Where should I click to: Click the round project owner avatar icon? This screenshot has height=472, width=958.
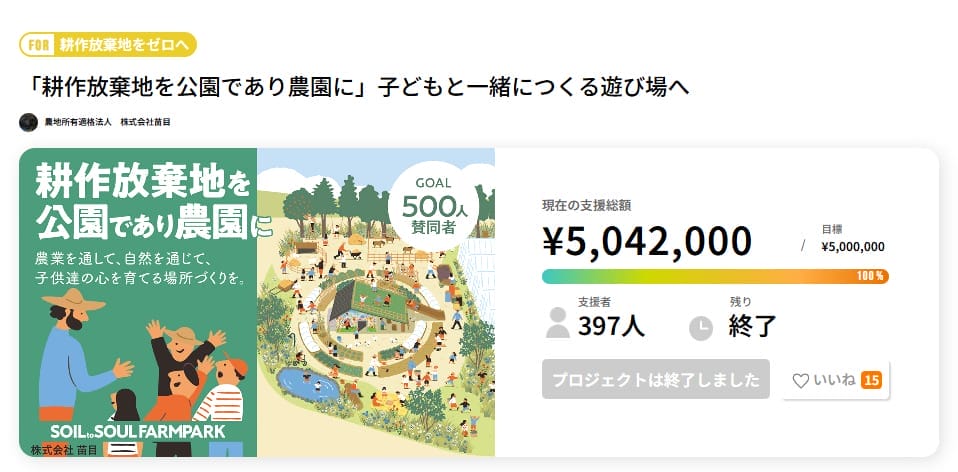pos(28,122)
